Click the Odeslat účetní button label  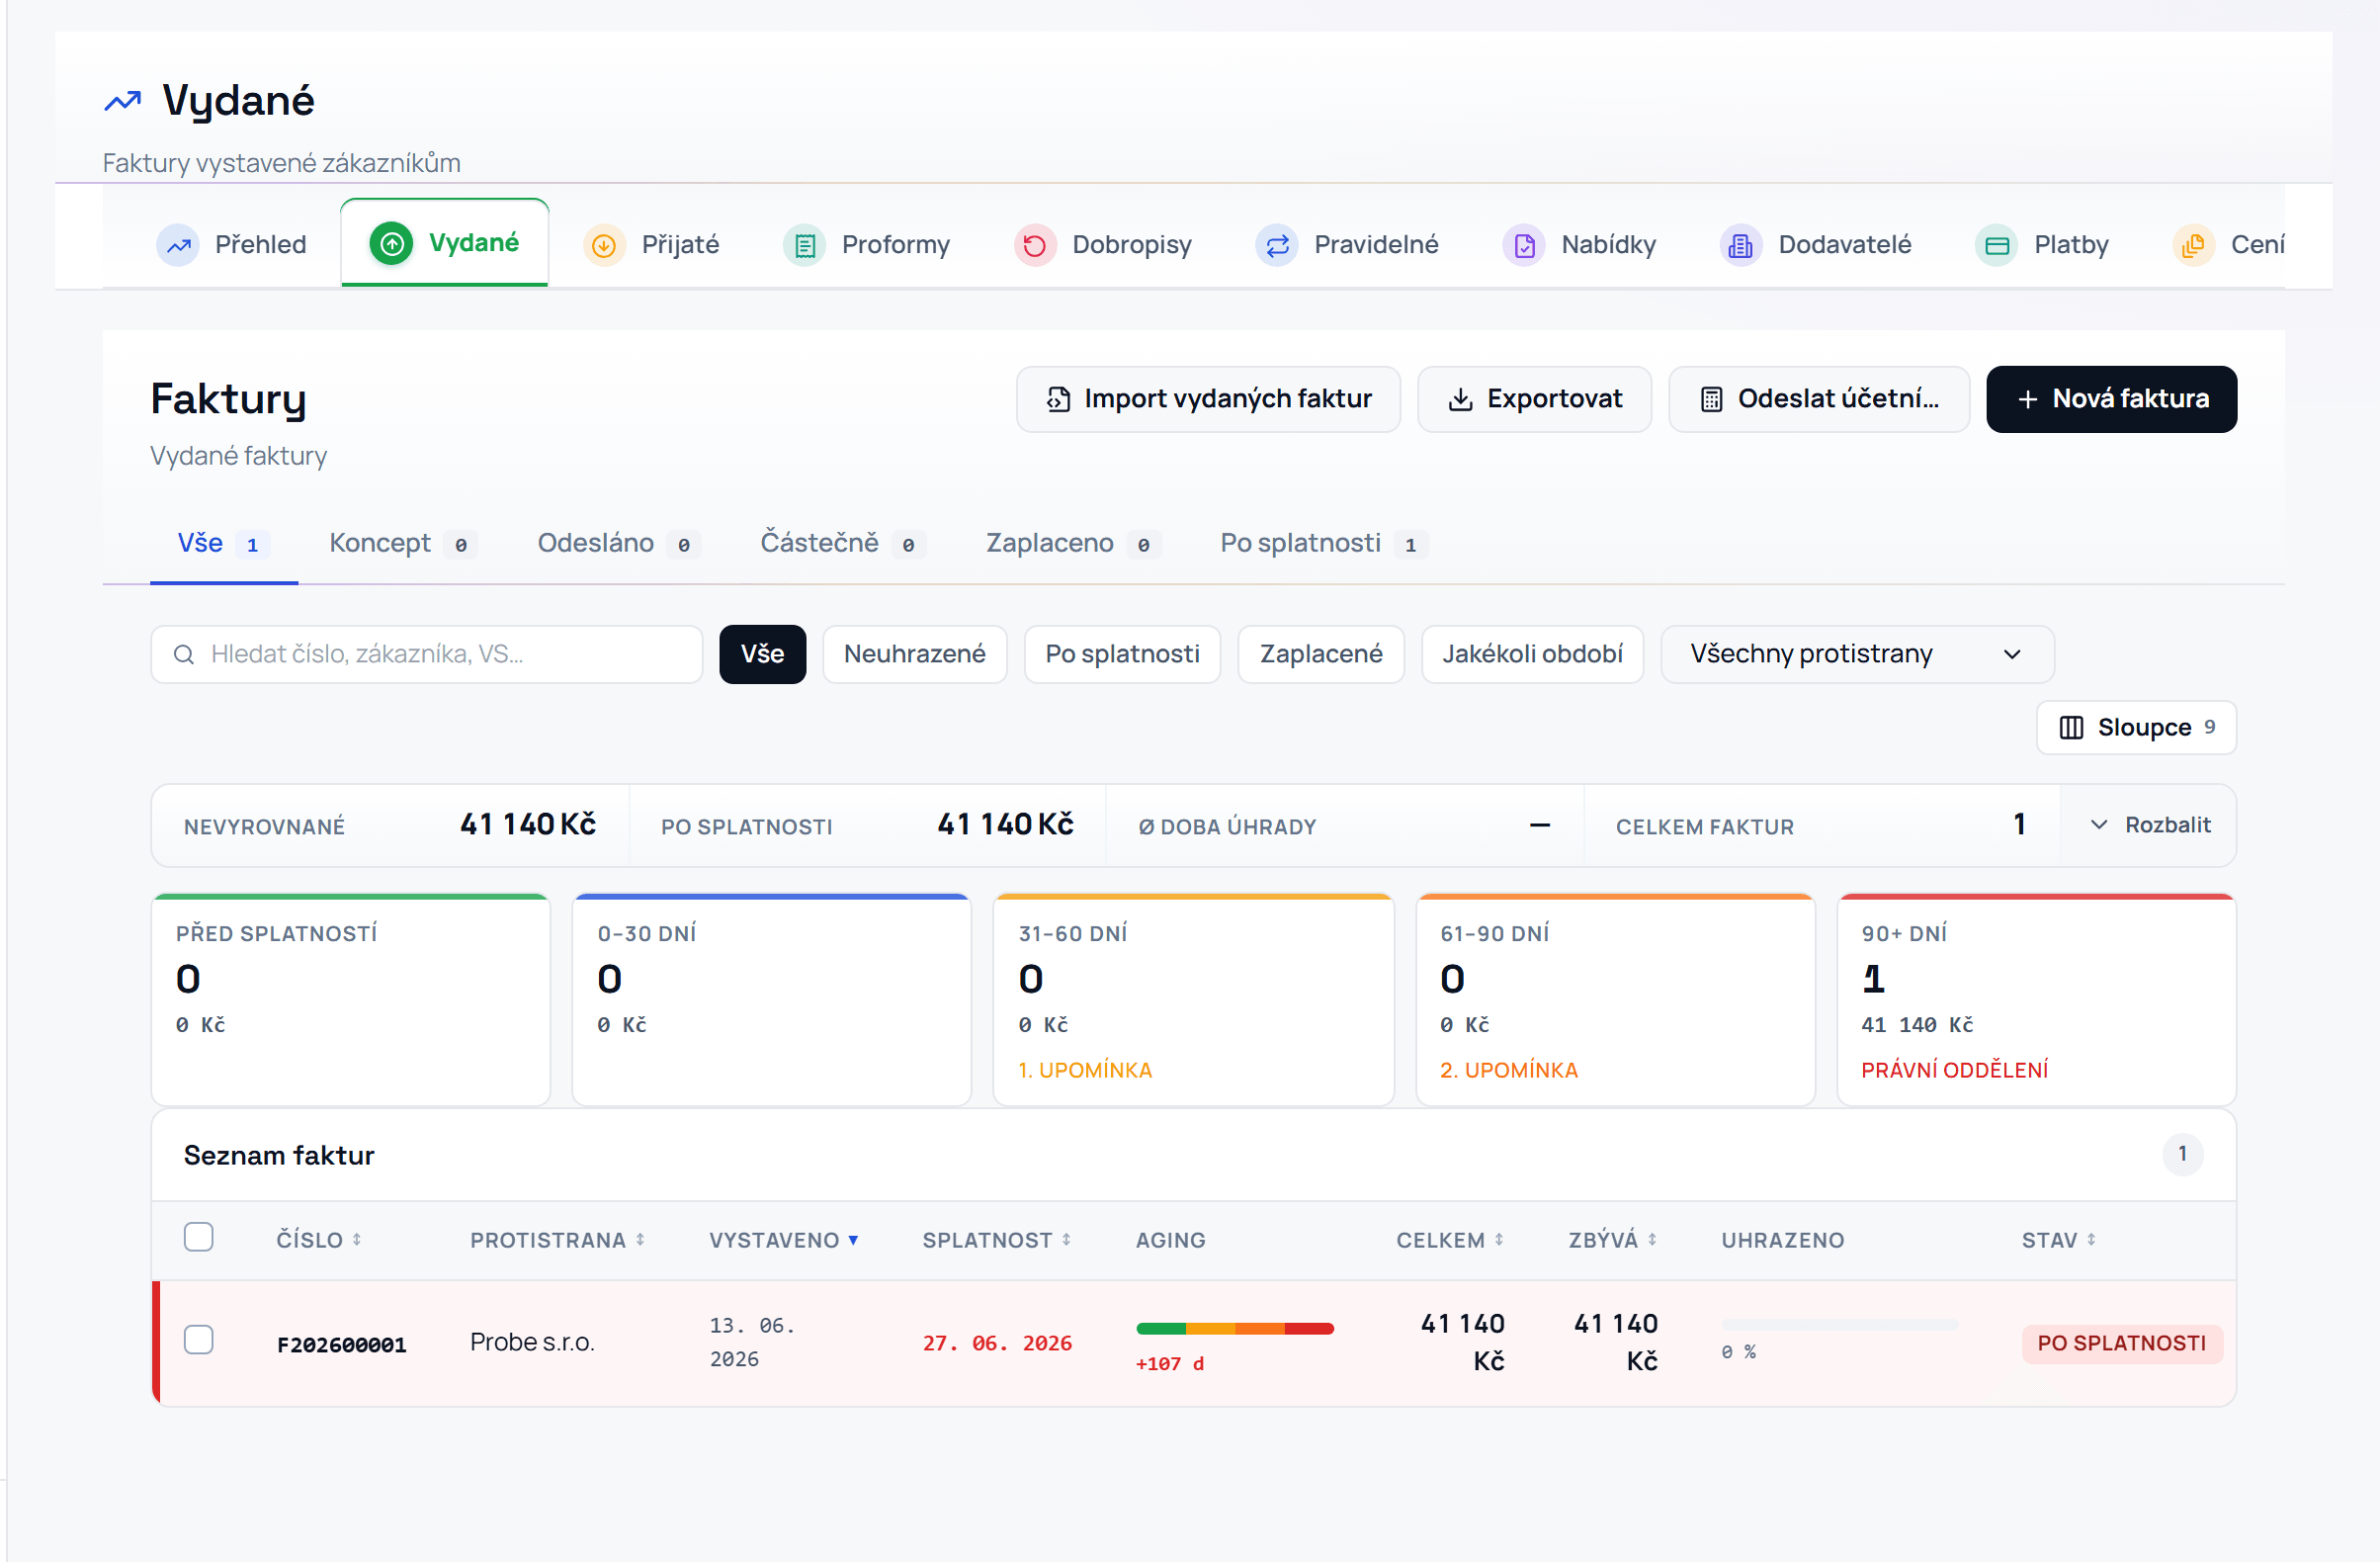(x=1839, y=399)
